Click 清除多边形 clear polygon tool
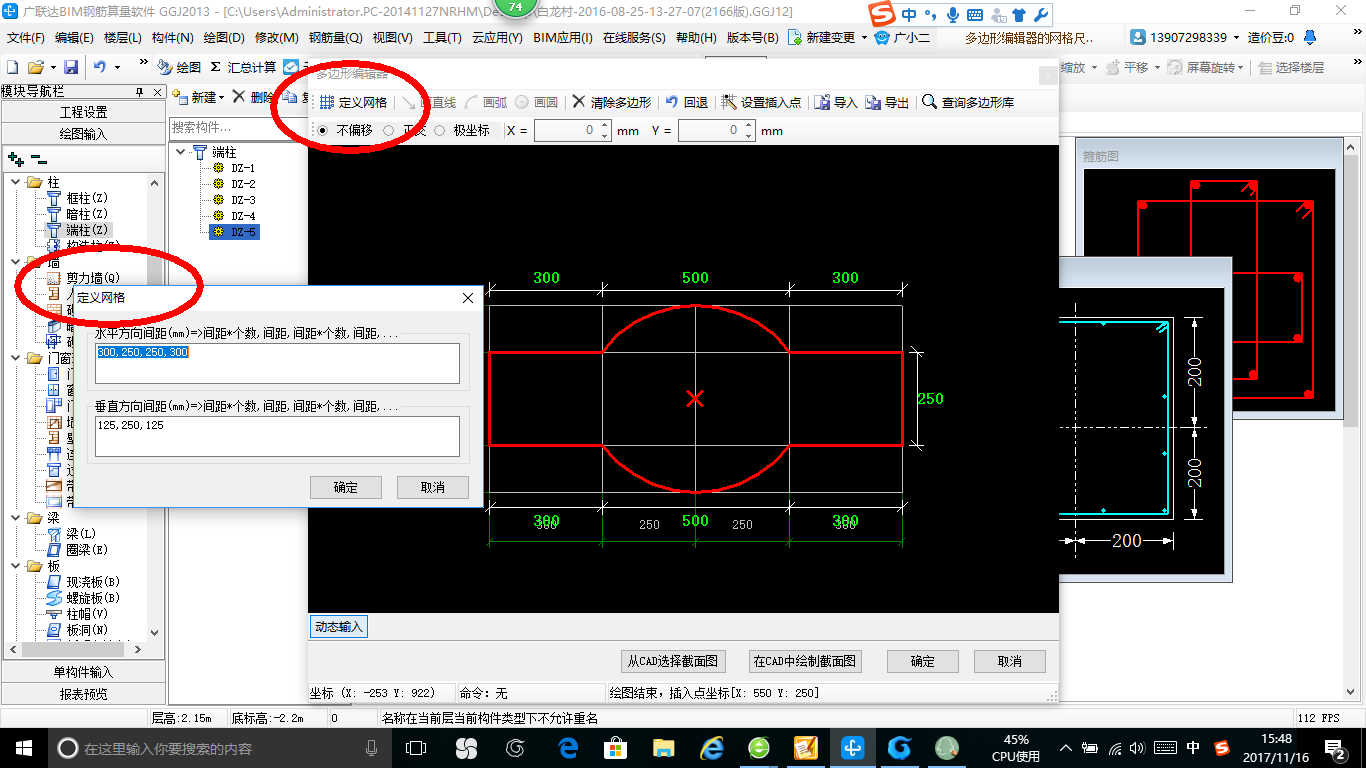This screenshot has height=768, width=1366. [612, 102]
